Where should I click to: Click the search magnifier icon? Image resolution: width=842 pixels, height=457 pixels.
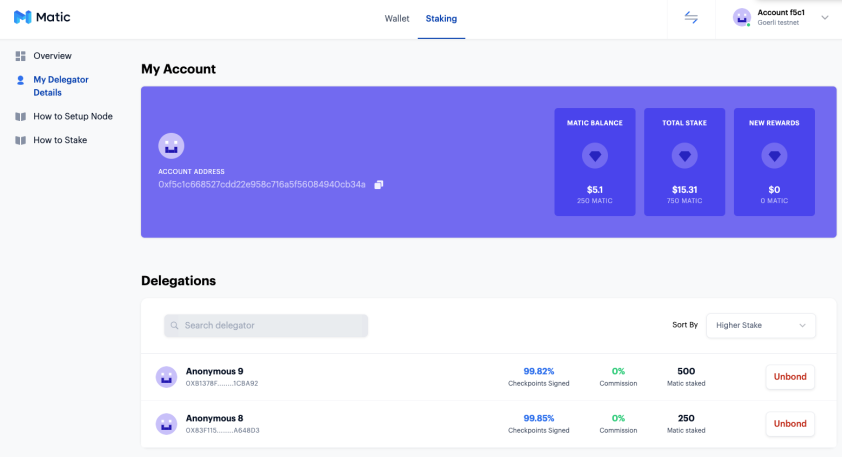pos(175,325)
